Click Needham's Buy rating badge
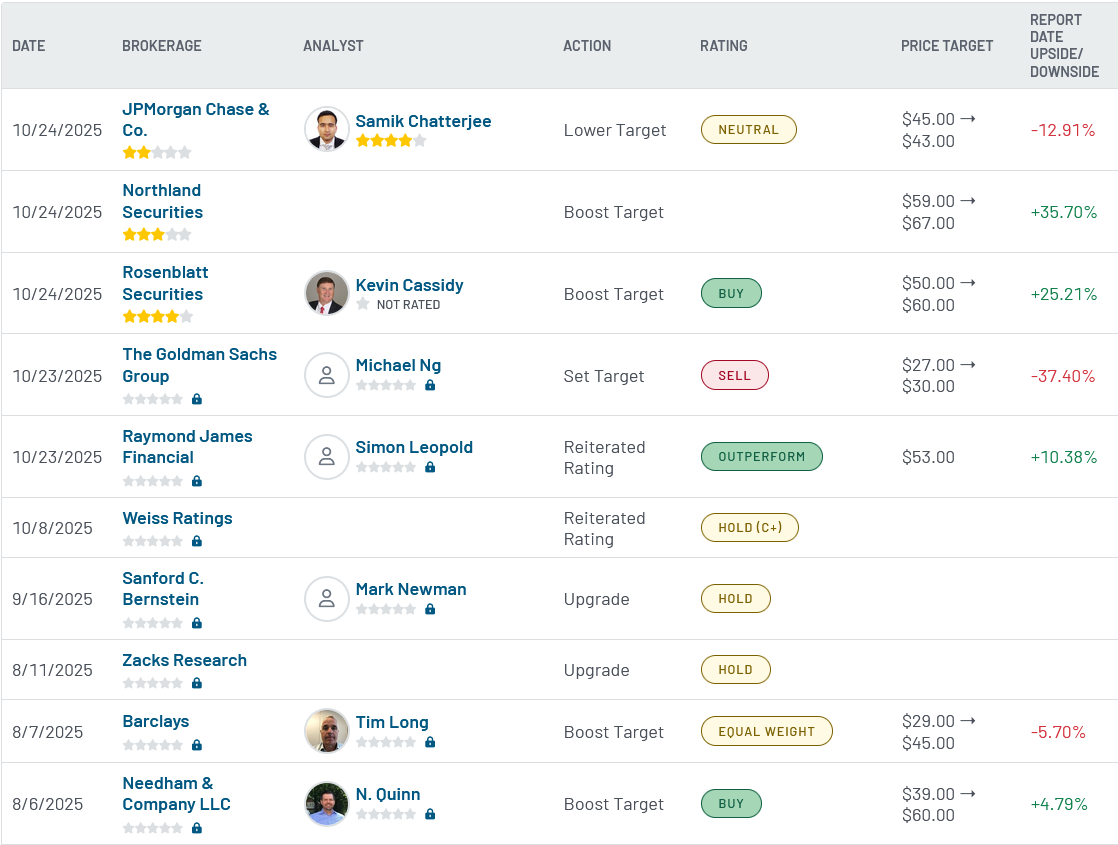 point(731,803)
